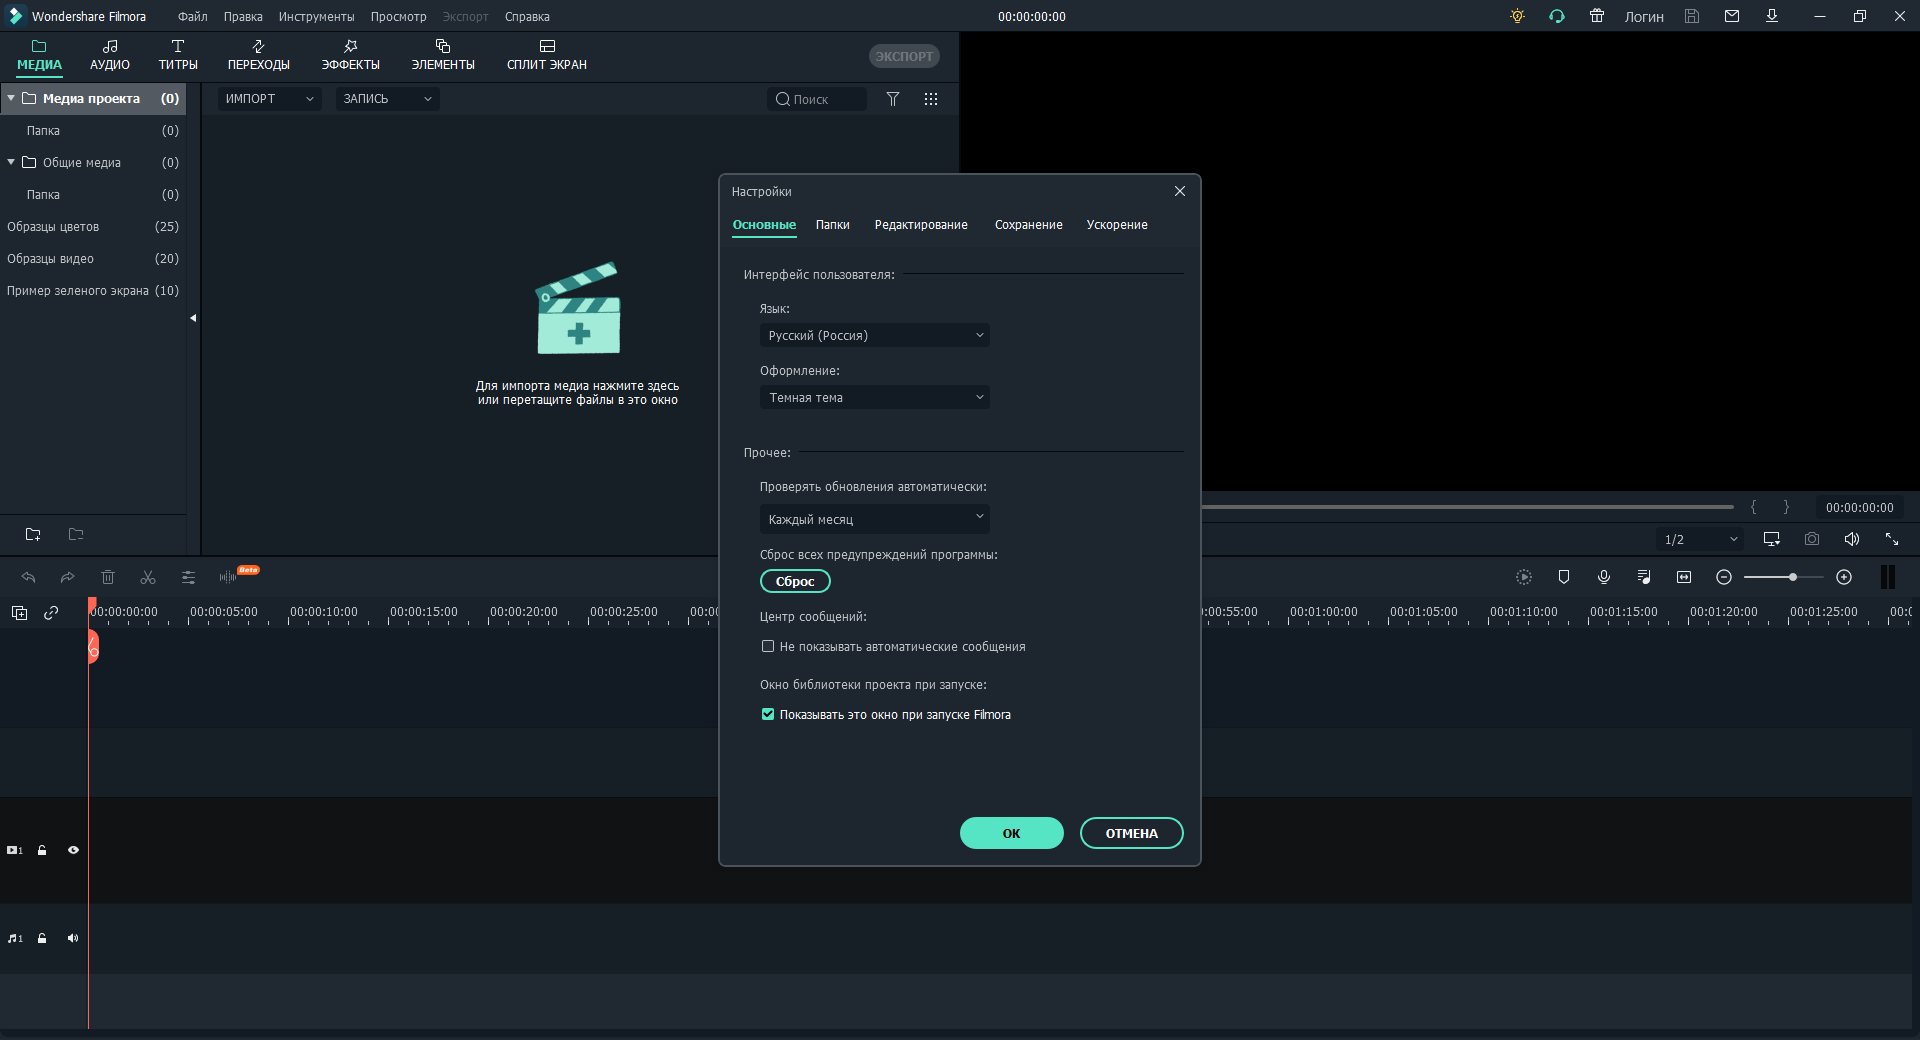
Task: Take a snapshot with the camera icon
Action: pyautogui.click(x=1812, y=539)
